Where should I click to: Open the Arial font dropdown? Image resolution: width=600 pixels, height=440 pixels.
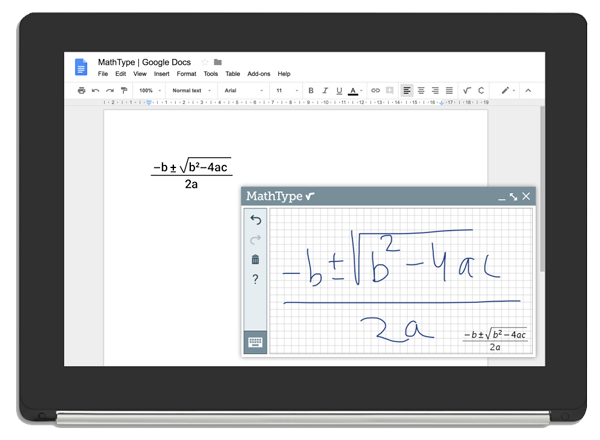click(244, 91)
